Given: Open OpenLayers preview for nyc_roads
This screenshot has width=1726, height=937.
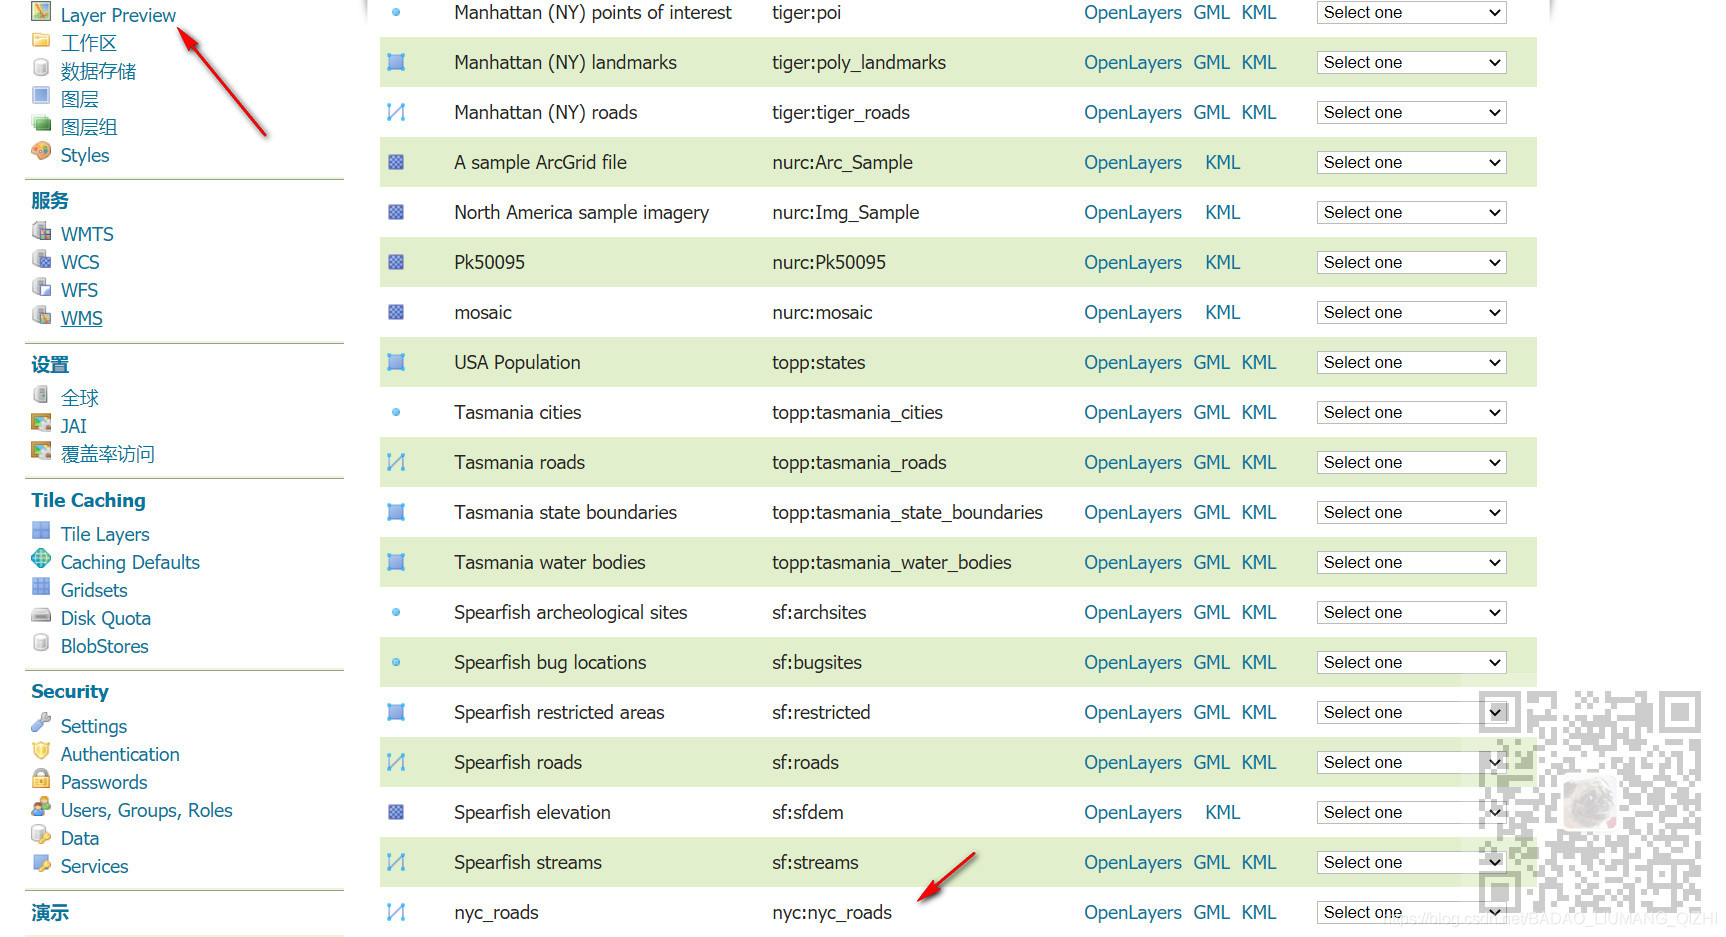Looking at the screenshot, I should point(1133,912).
